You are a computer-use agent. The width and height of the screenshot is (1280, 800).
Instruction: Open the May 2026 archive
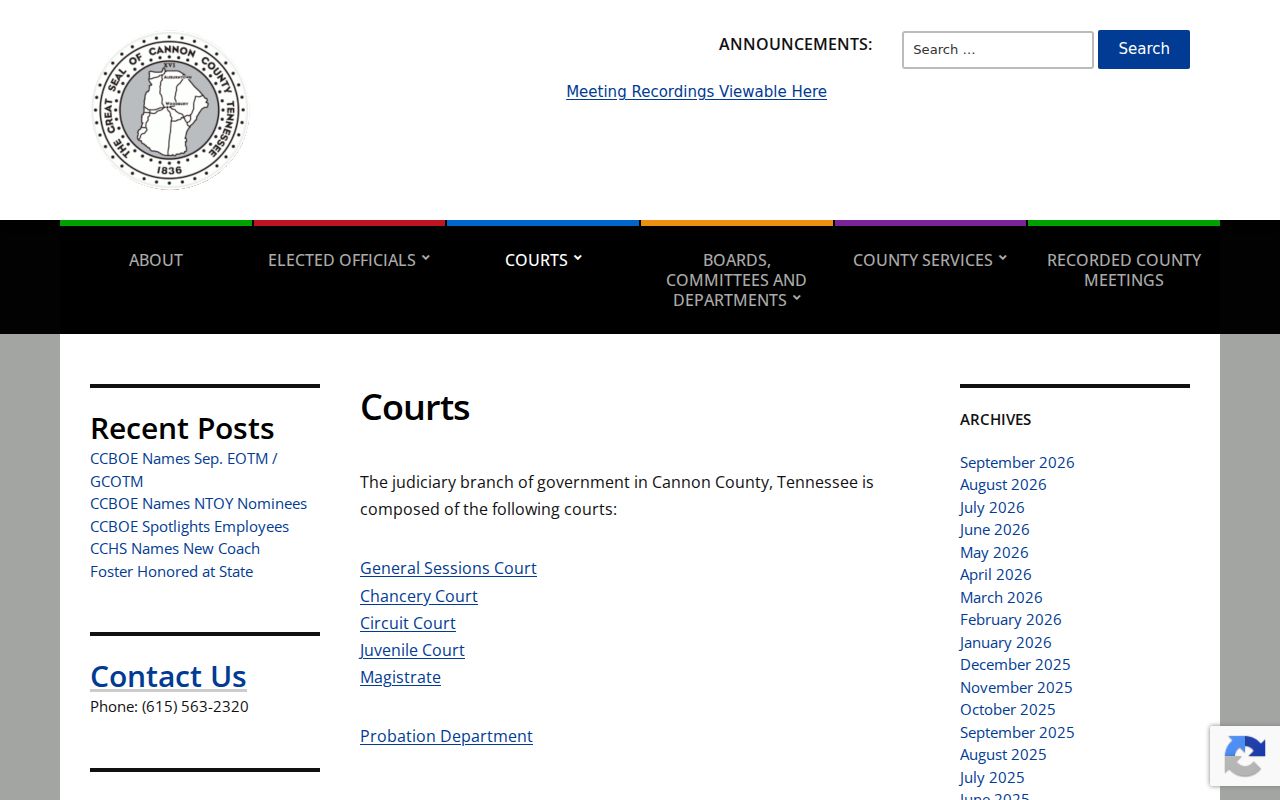[x=994, y=552]
